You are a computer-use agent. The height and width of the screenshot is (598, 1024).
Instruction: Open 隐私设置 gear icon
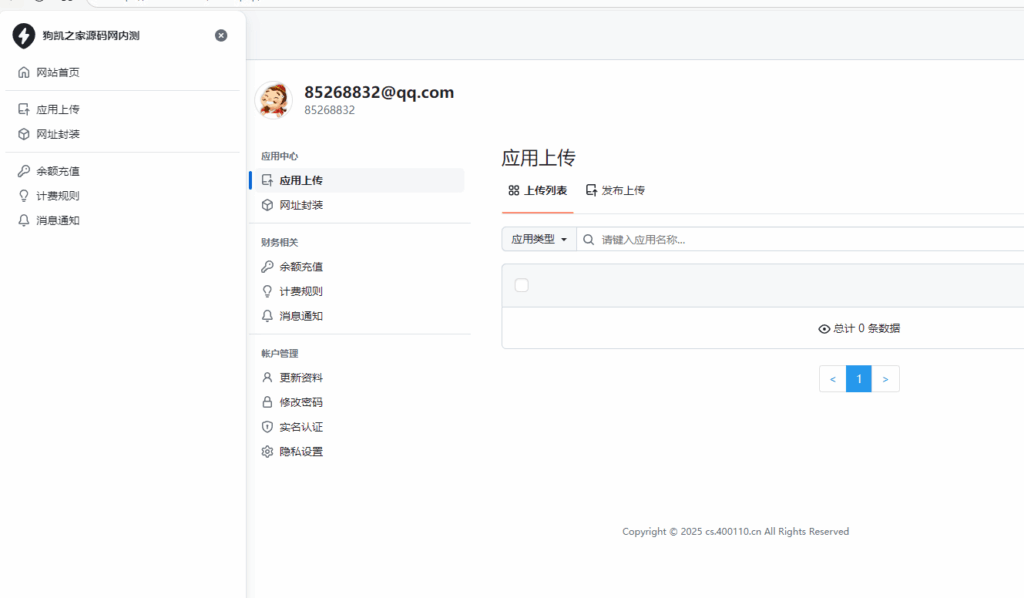(267, 451)
